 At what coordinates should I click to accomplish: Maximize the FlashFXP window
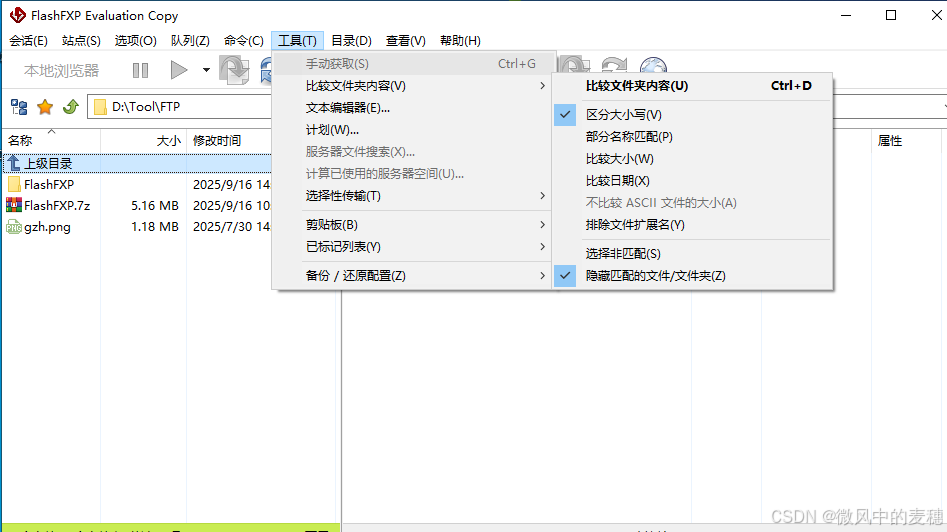[891, 15]
